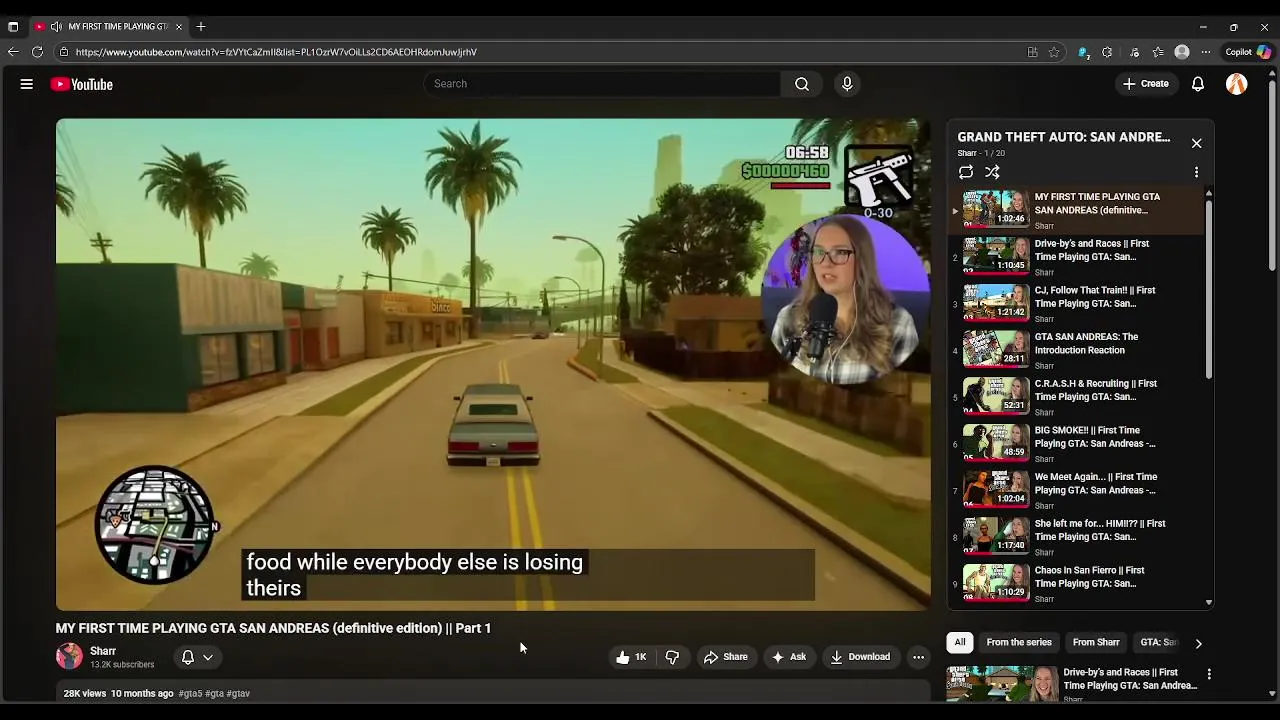Click the Create button

pyautogui.click(x=1146, y=84)
